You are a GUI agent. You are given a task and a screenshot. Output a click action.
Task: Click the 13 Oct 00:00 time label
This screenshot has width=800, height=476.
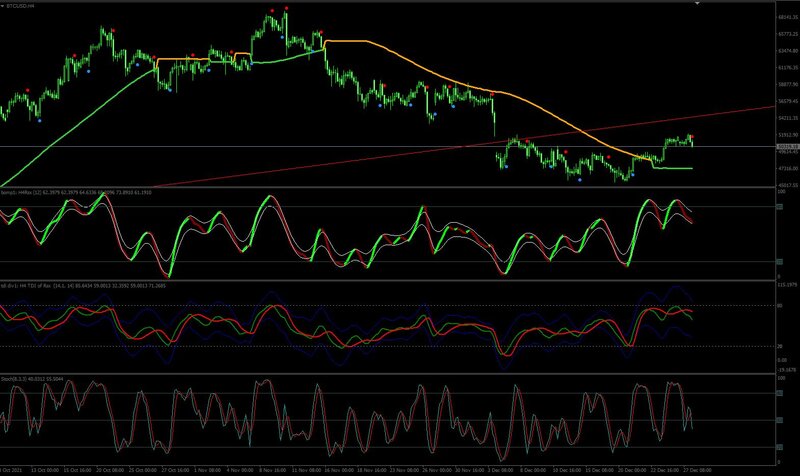coord(45,470)
